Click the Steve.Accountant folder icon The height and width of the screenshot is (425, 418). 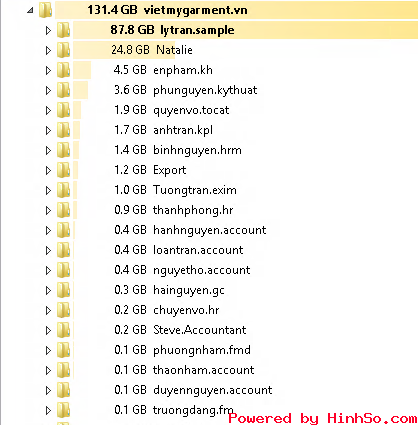(x=63, y=330)
